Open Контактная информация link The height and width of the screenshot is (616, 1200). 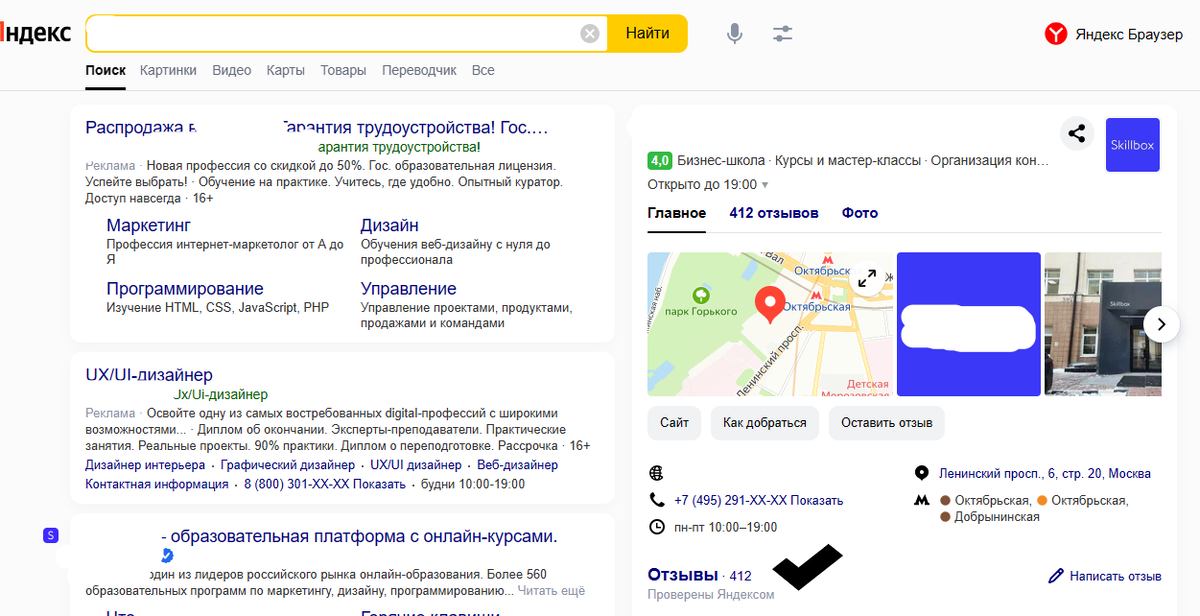pos(157,484)
